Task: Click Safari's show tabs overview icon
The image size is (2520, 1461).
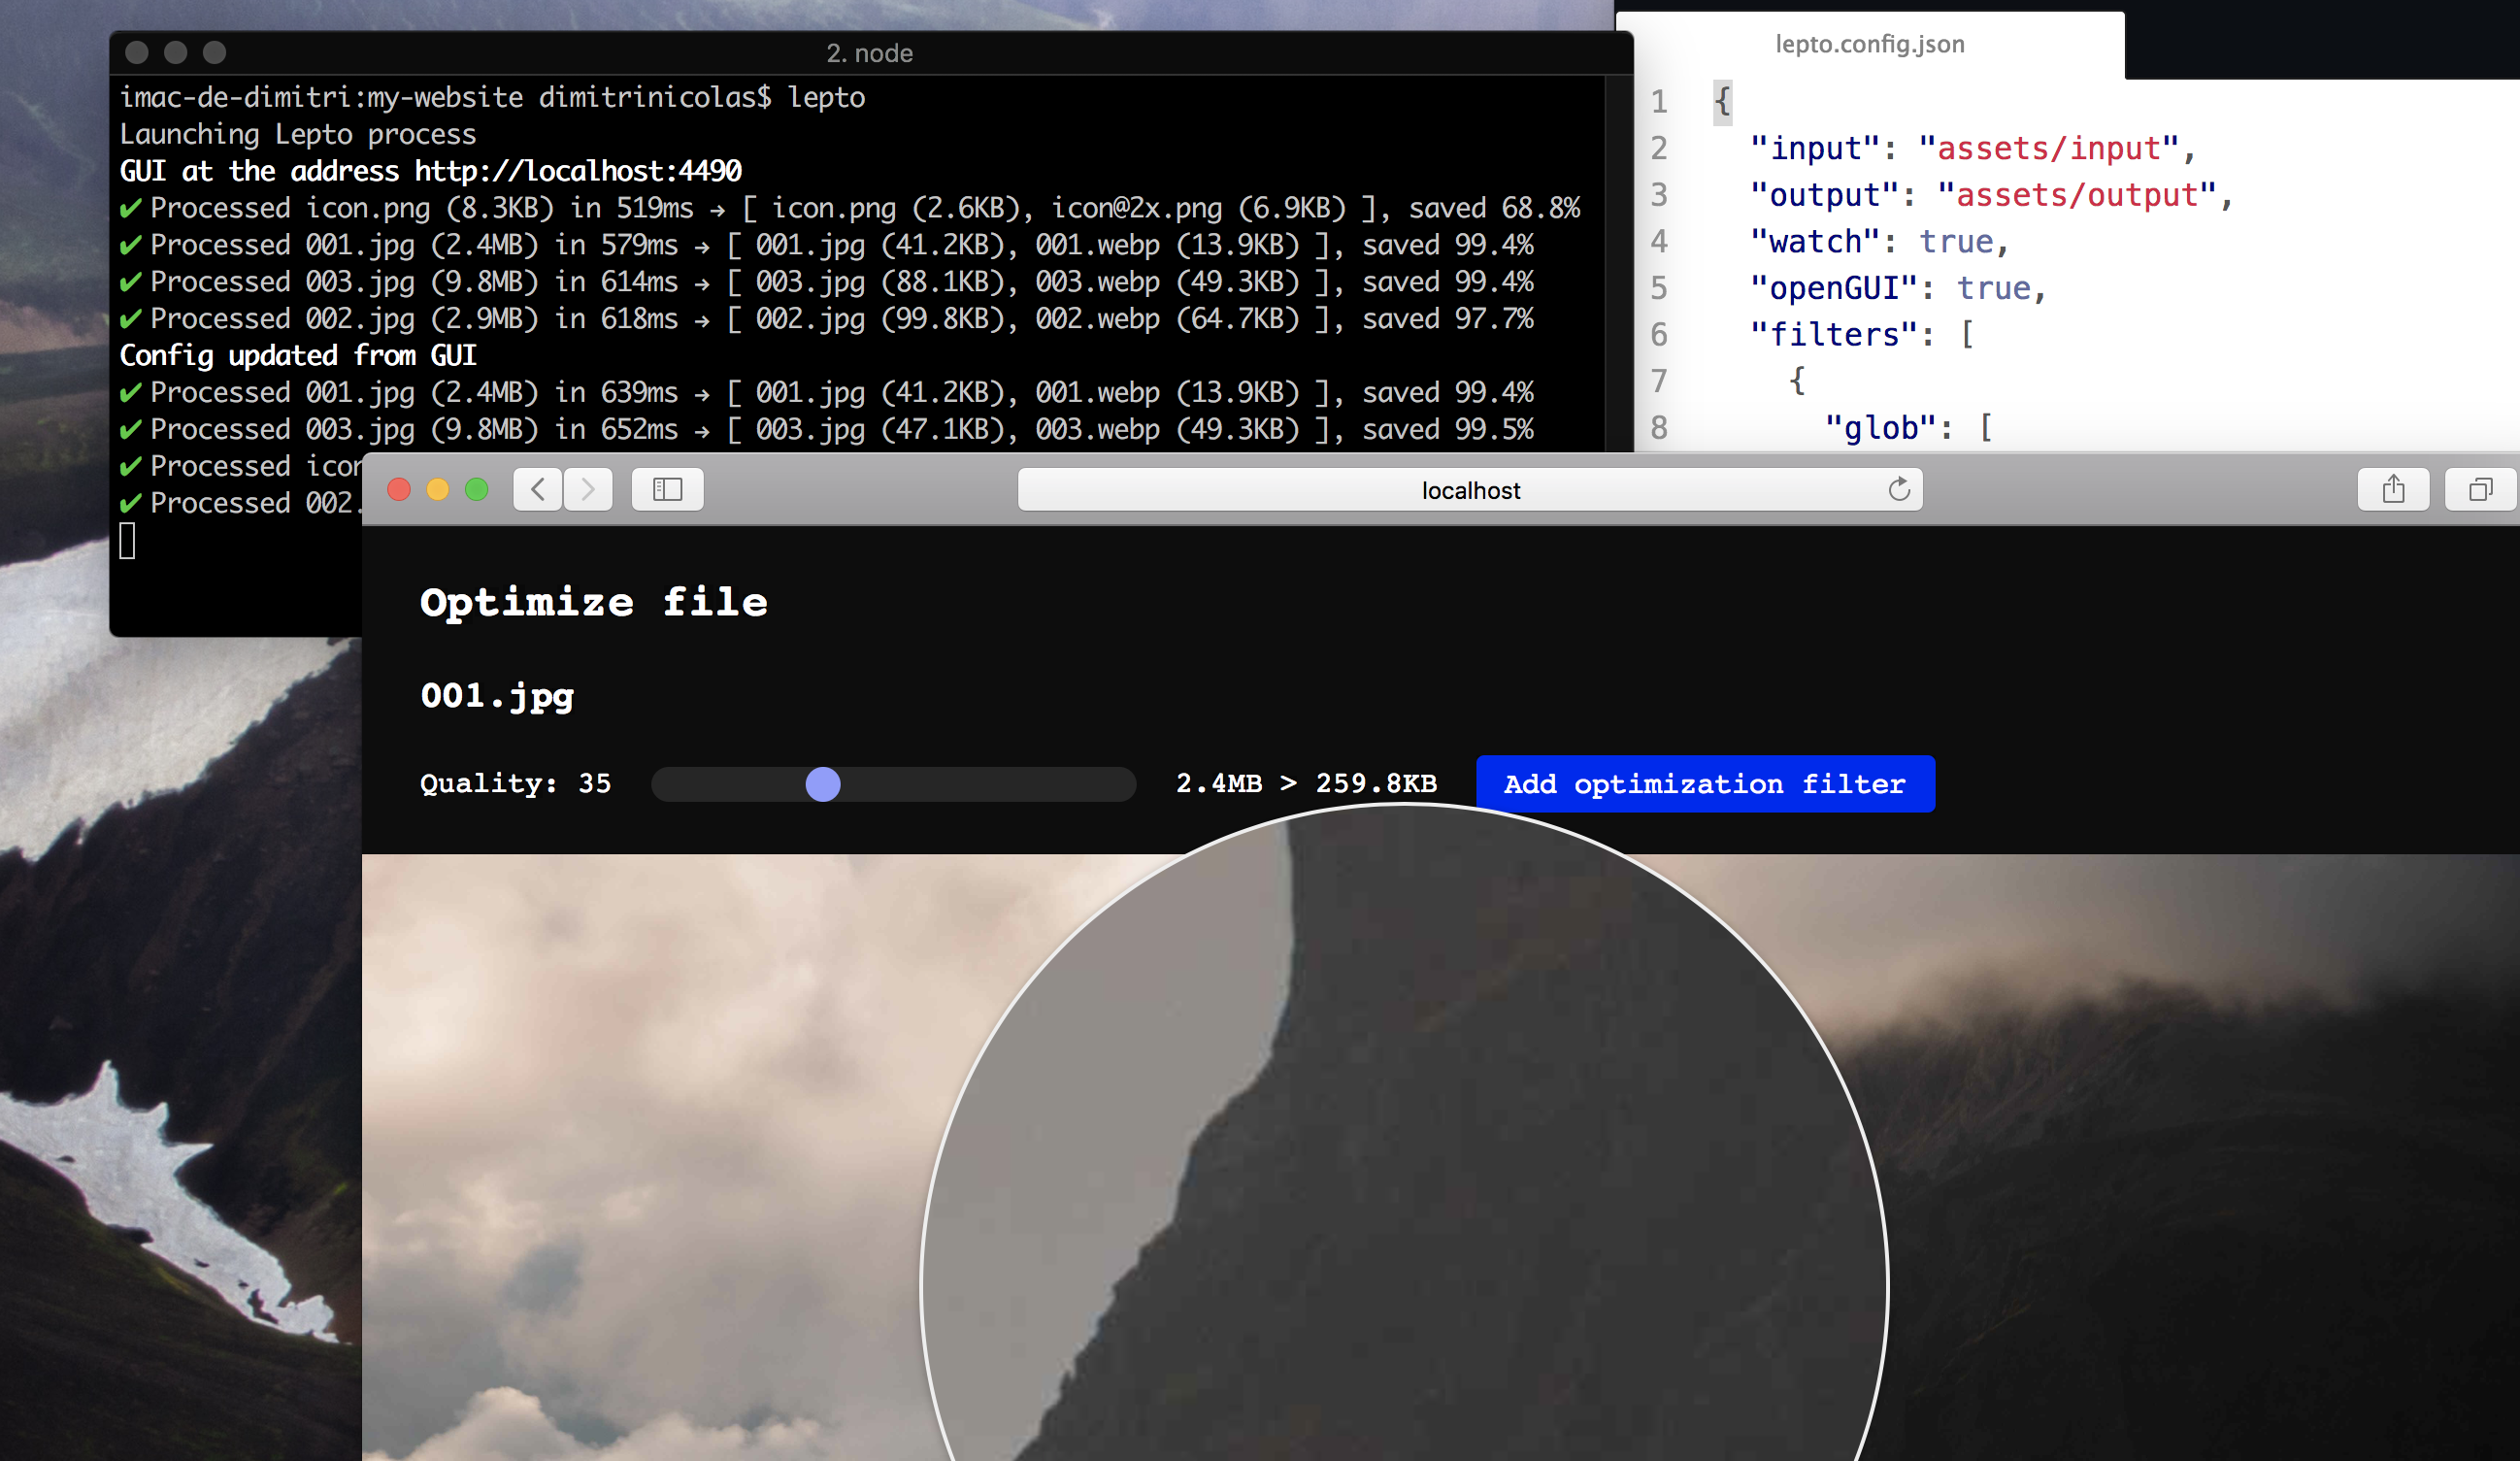Action: coord(2480,489)
